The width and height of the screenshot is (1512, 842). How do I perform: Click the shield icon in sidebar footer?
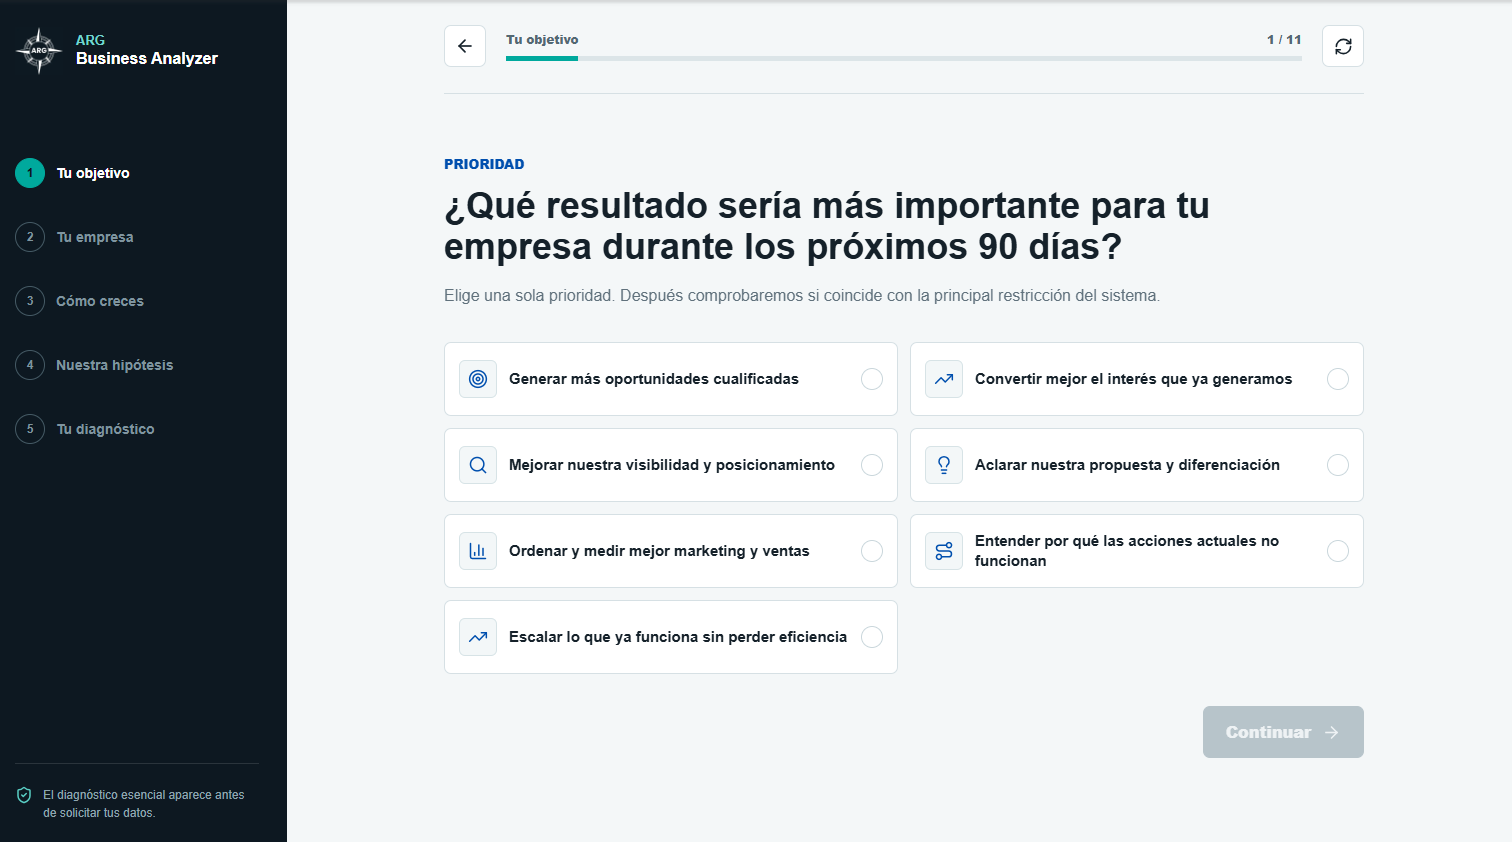click(24, 795)
